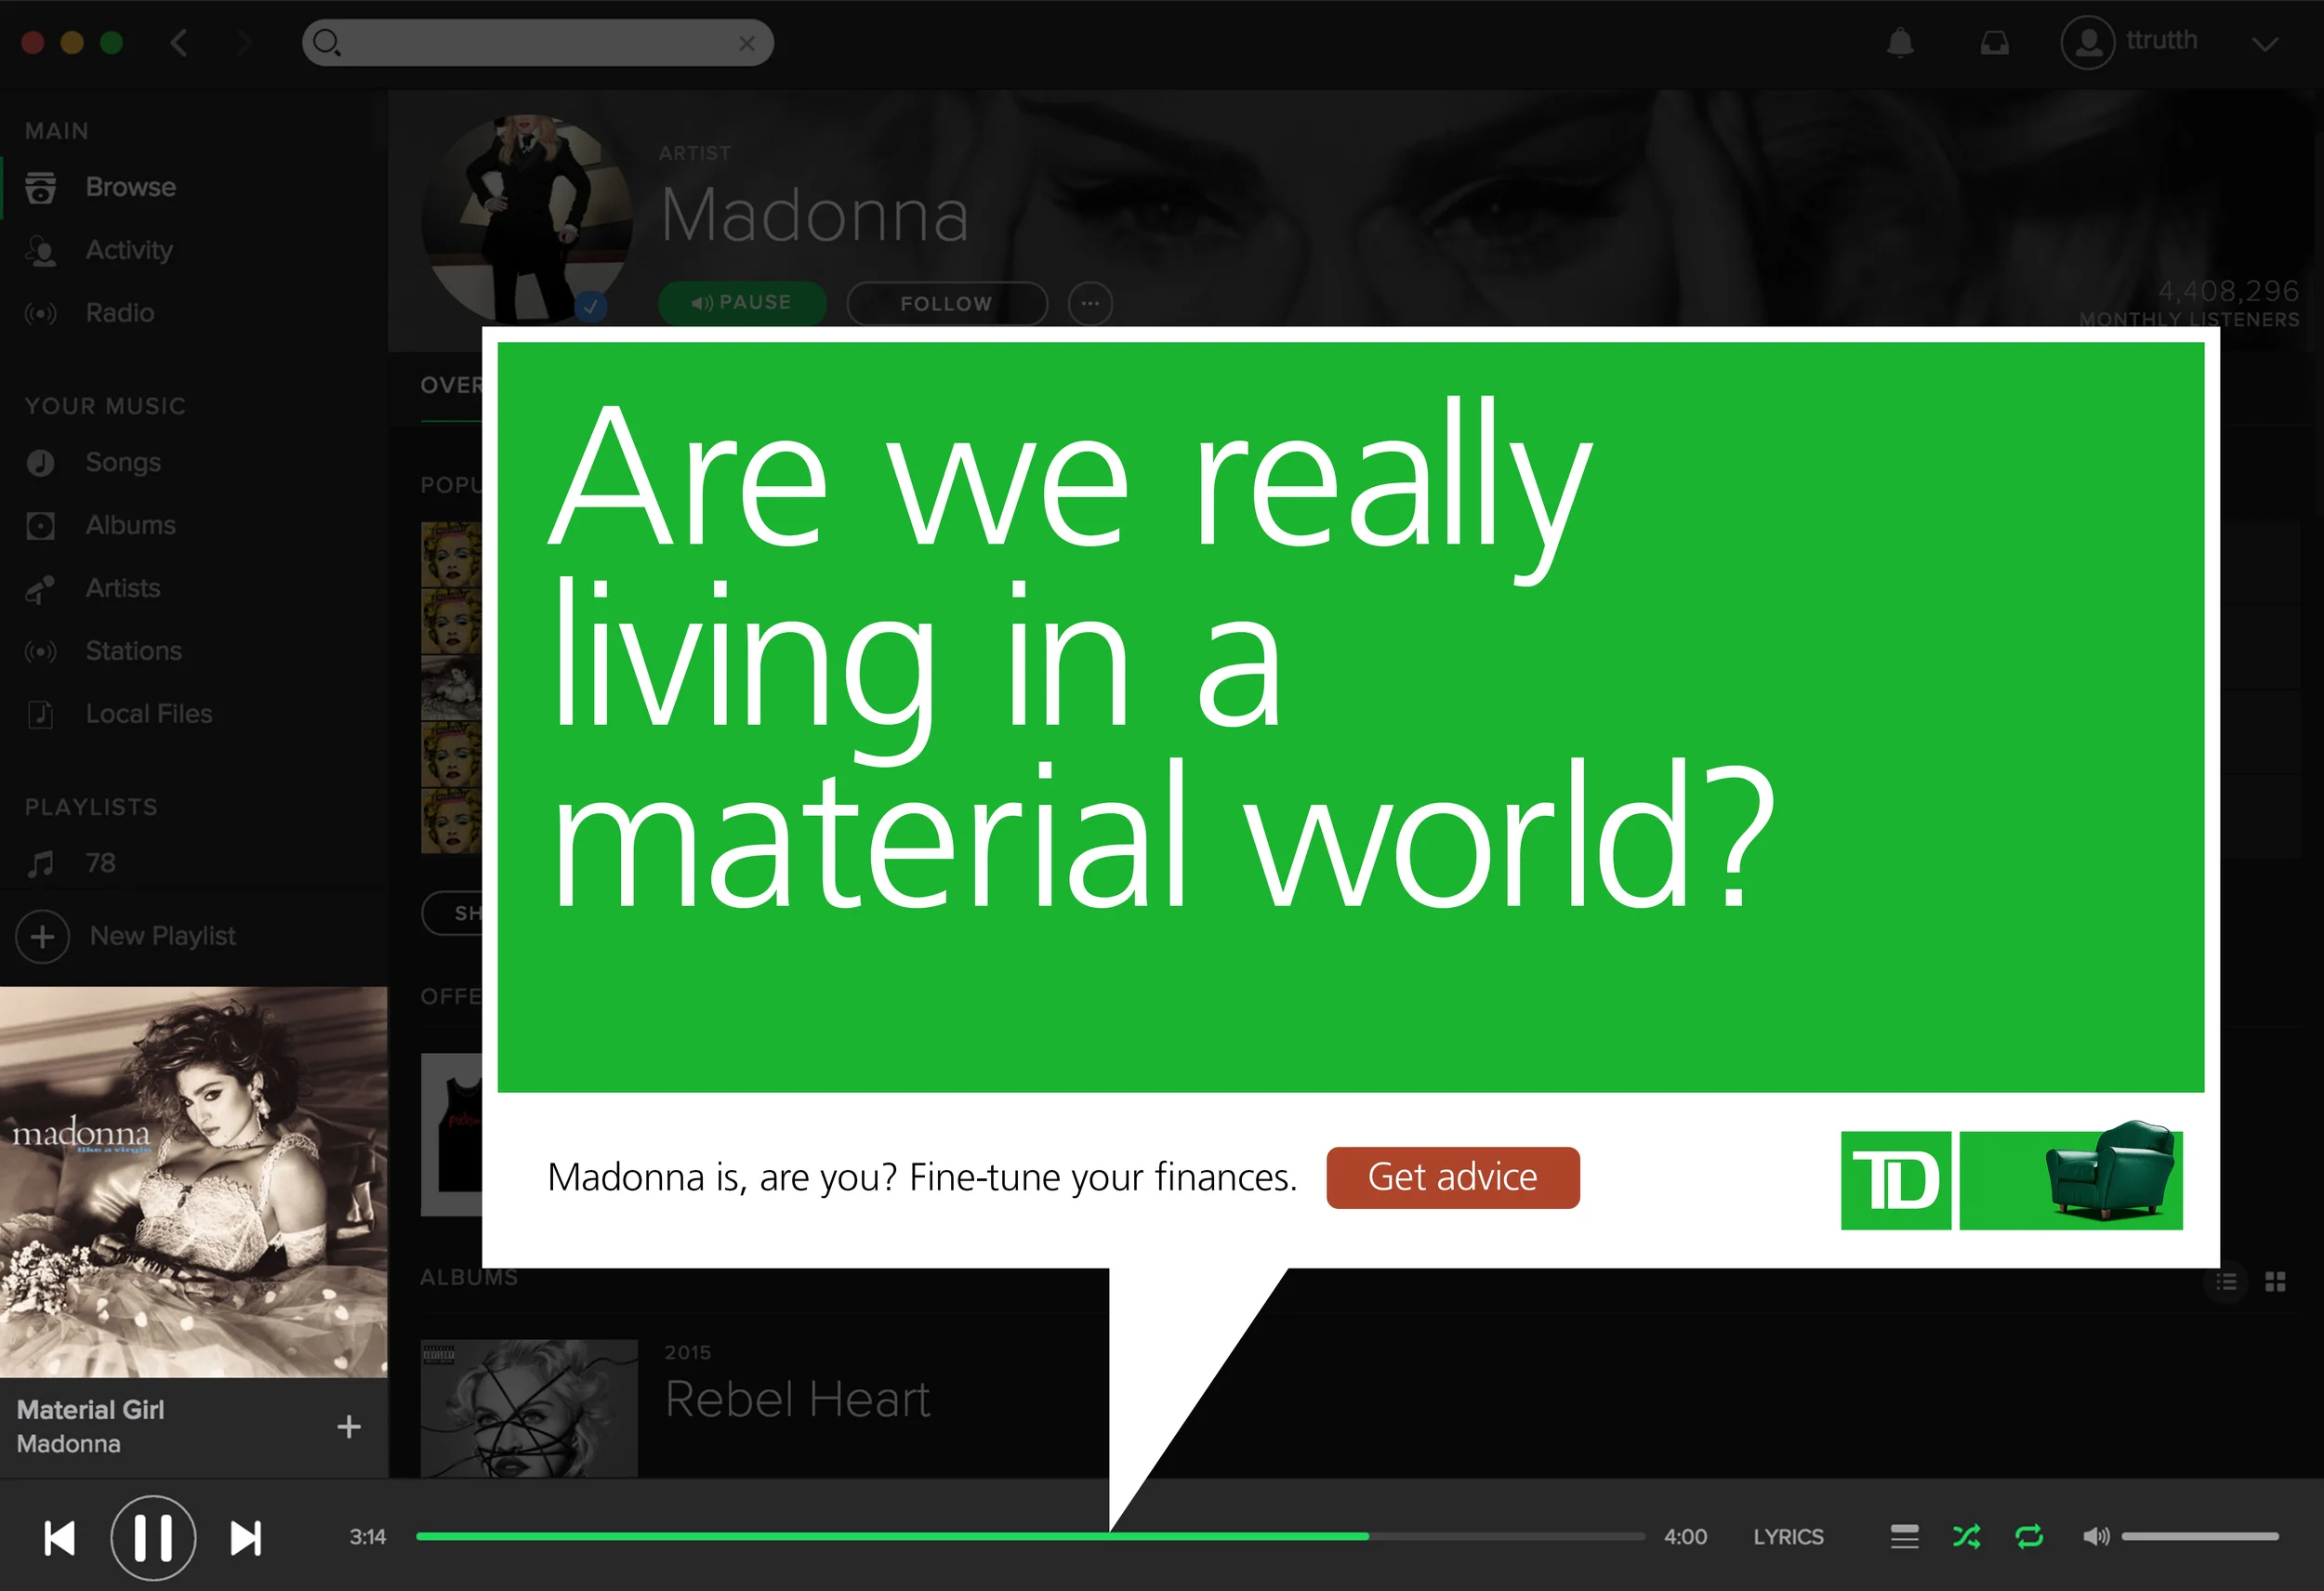Skip to the previous track

60,1538
